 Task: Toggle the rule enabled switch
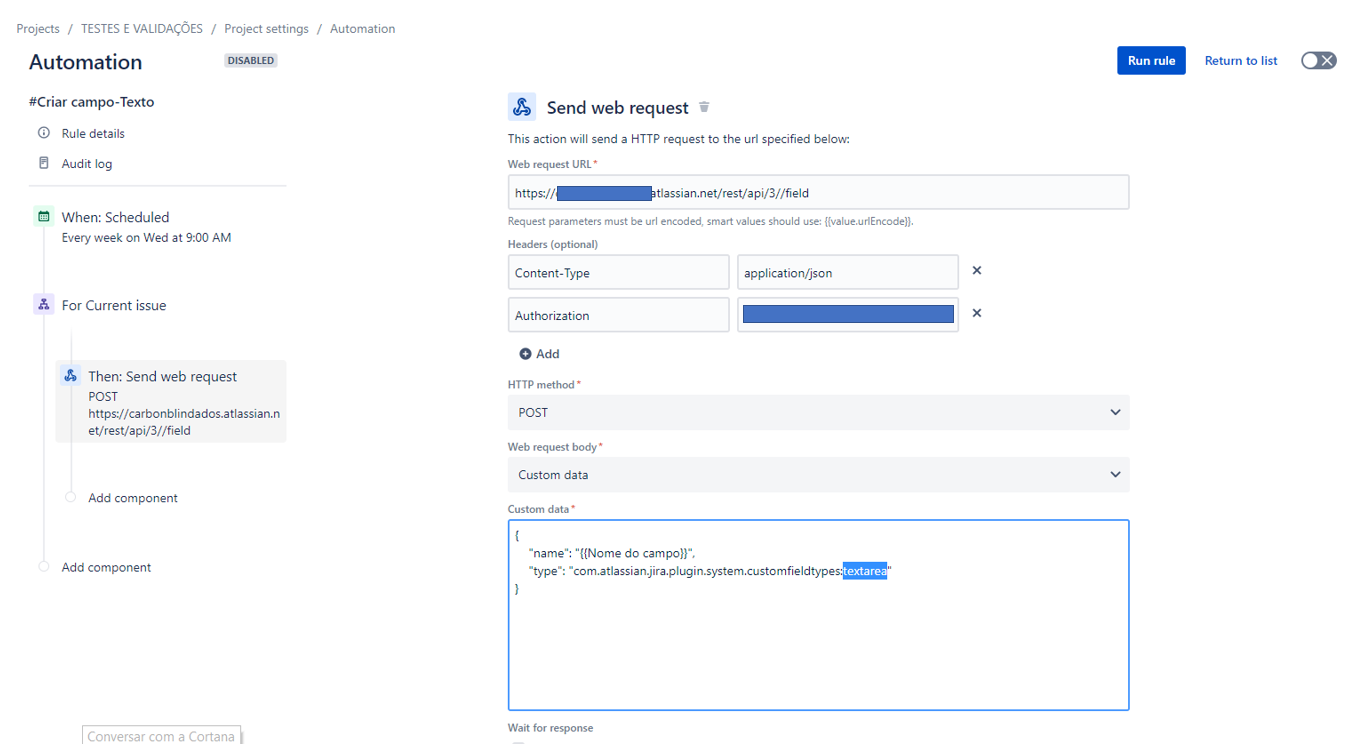click(x=1318, y=61)
